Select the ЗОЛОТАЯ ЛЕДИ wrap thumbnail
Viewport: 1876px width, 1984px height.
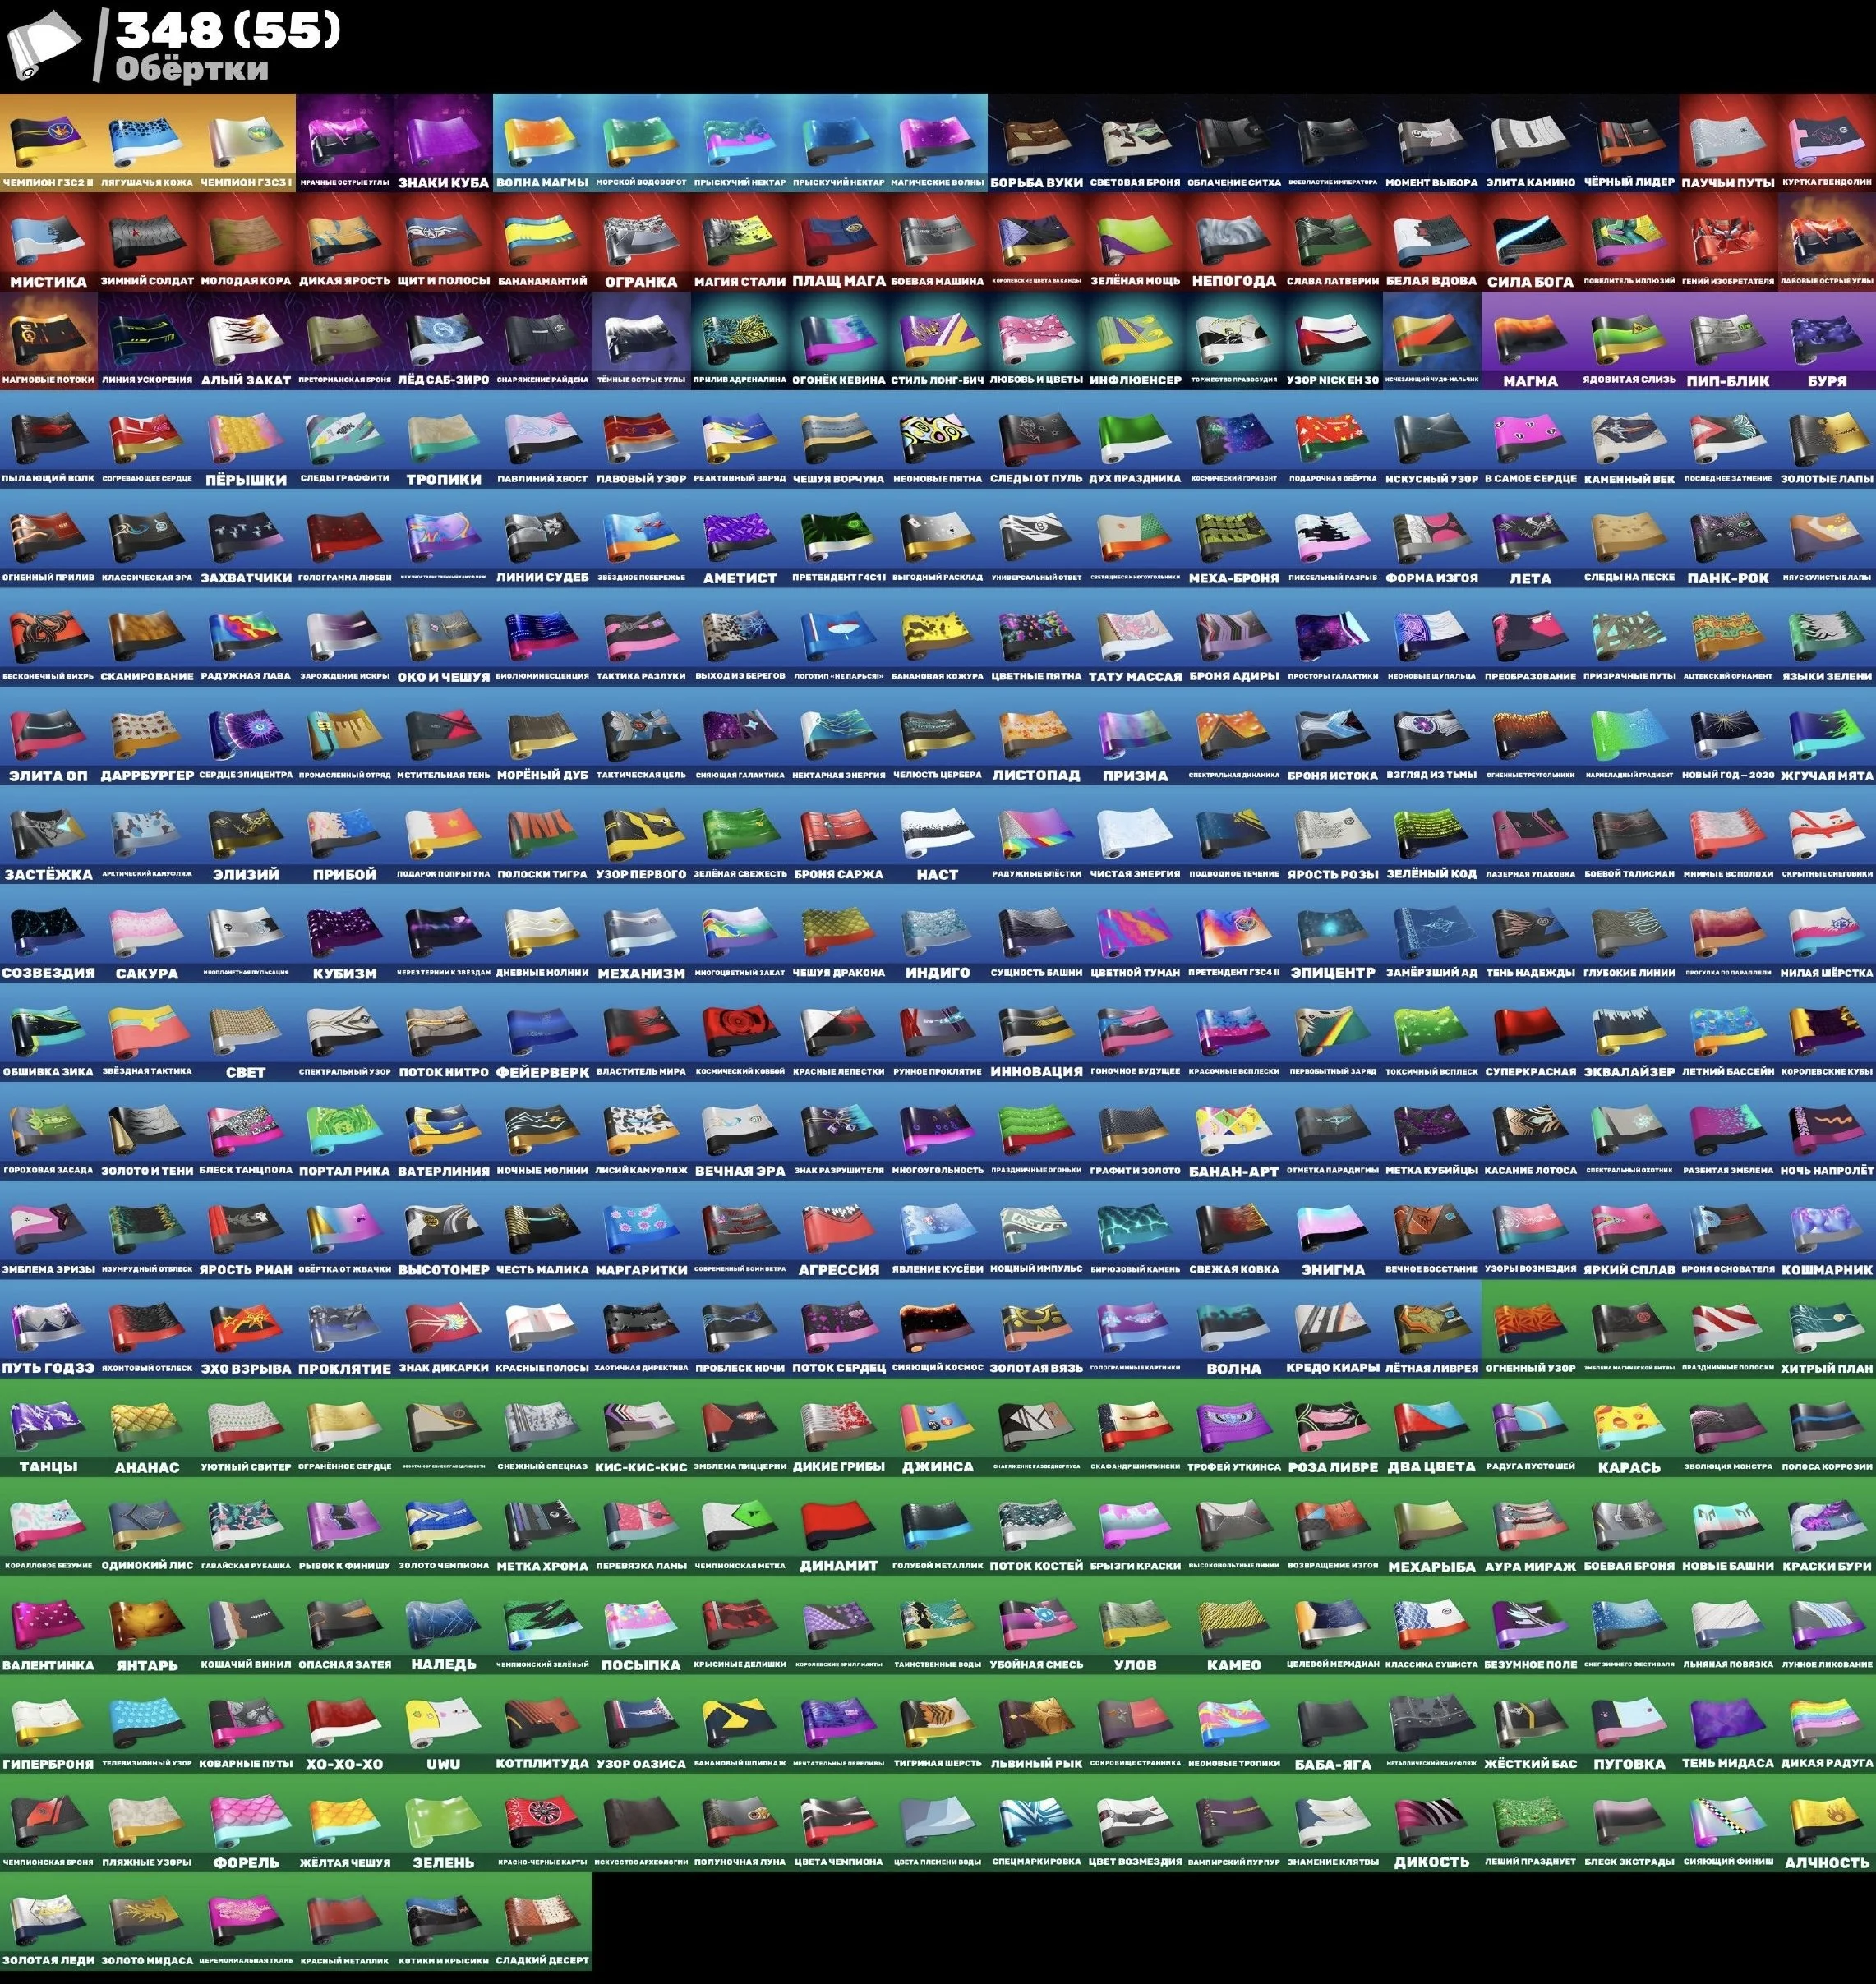click(x=48, y=1919)
